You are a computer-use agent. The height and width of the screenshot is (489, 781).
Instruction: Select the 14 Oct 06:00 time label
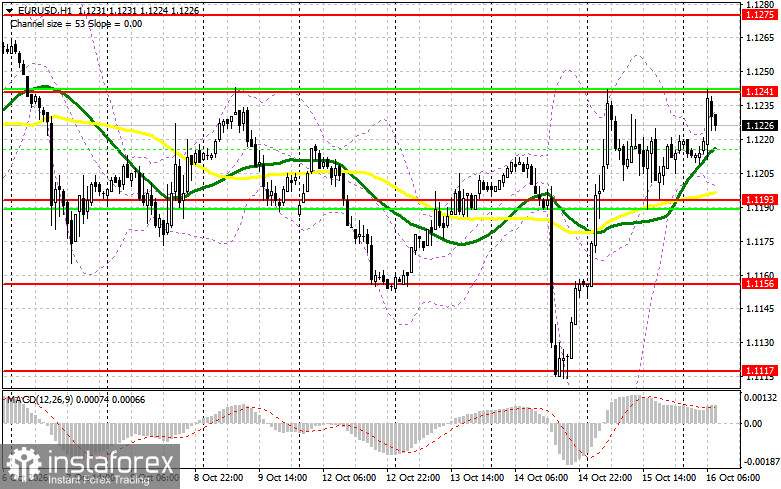pyautogui.click(x=541, y=478)
